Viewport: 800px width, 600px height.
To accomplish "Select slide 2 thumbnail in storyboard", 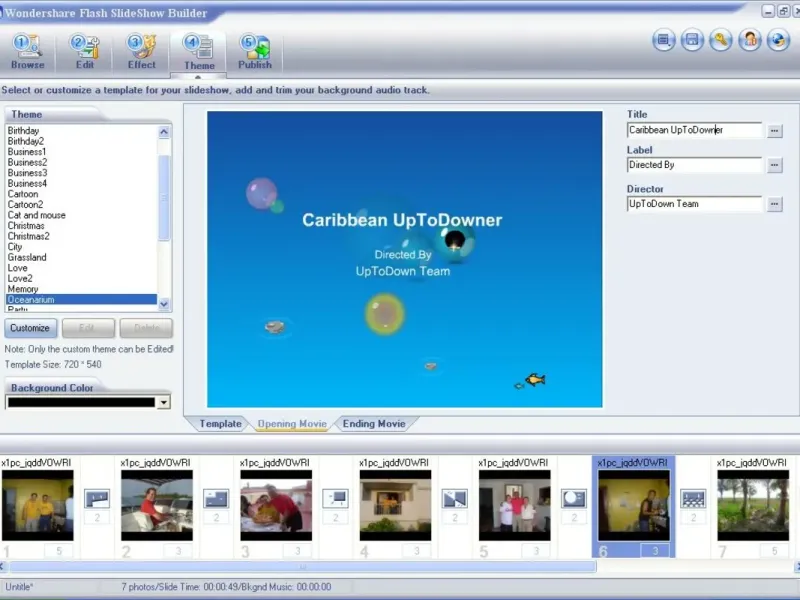I will point(157,506).
